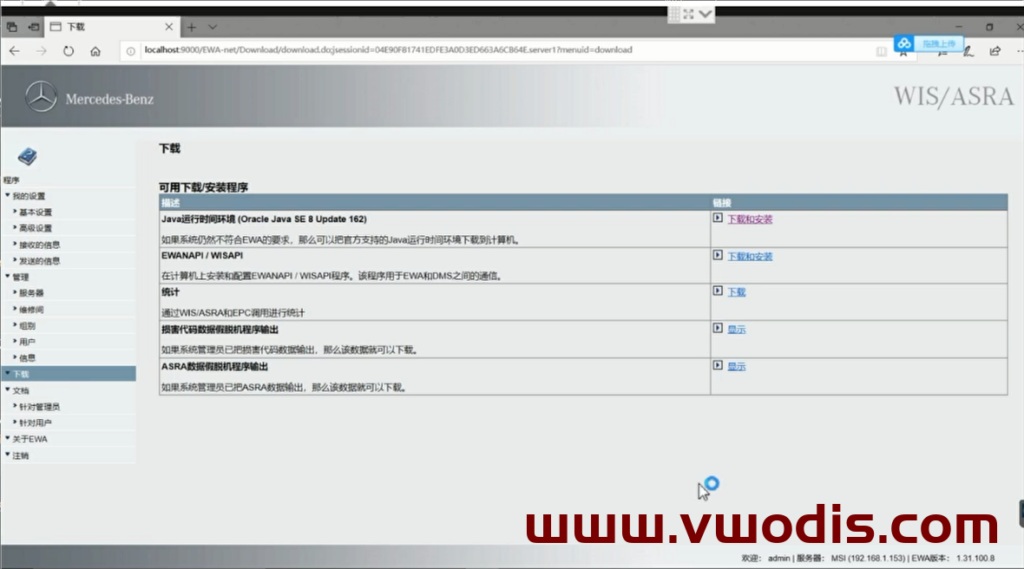Click the WIS/ASRA header title

pyautogui.click(x=953, y=97)
